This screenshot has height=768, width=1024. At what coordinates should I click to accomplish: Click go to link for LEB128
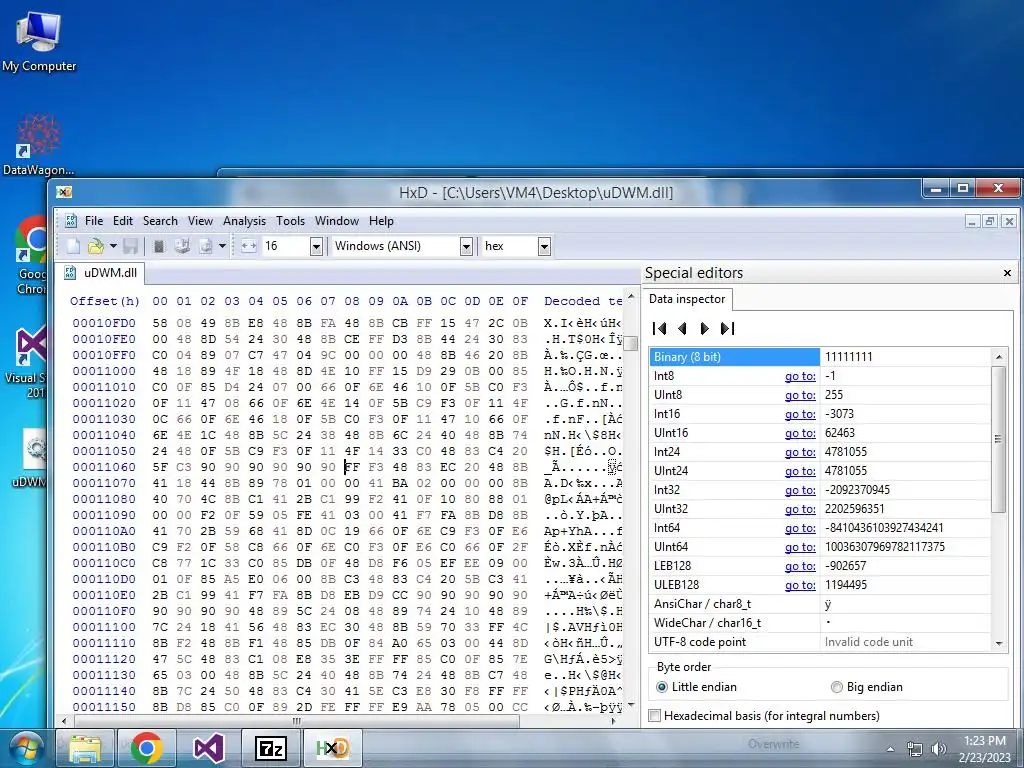(800, 566)
